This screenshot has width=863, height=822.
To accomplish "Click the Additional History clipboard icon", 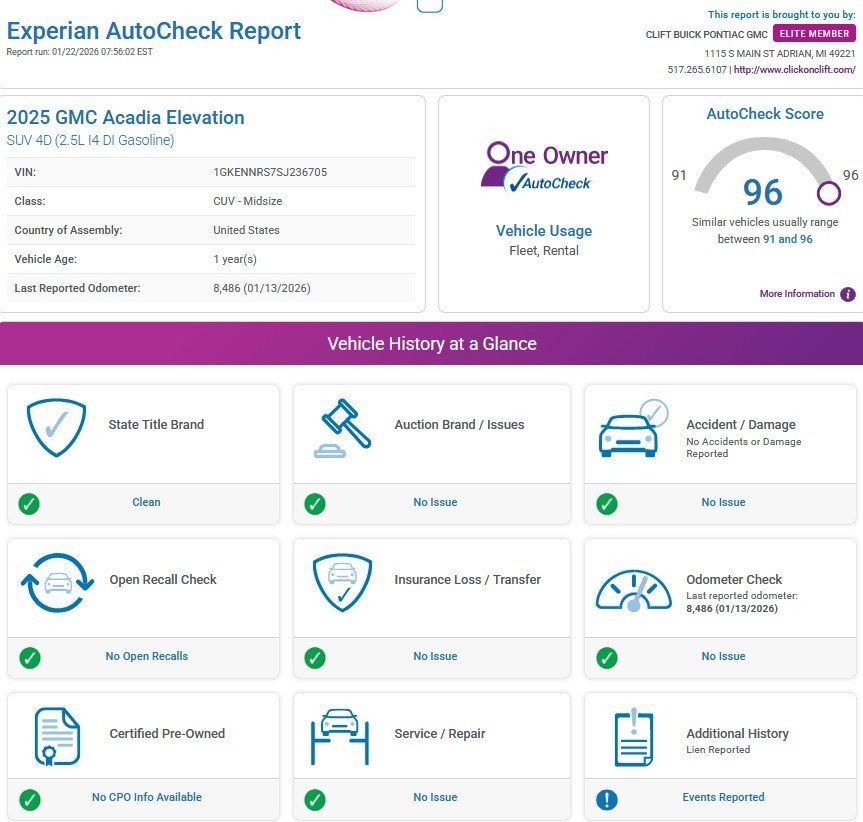I will pyautogui.click(x=633, y=738).
